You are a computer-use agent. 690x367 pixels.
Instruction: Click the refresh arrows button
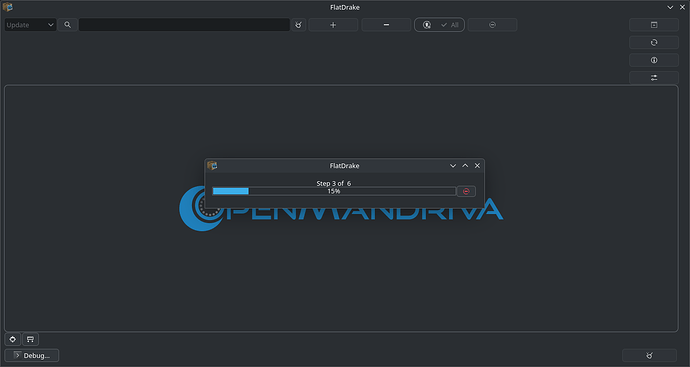pos(654,42)
